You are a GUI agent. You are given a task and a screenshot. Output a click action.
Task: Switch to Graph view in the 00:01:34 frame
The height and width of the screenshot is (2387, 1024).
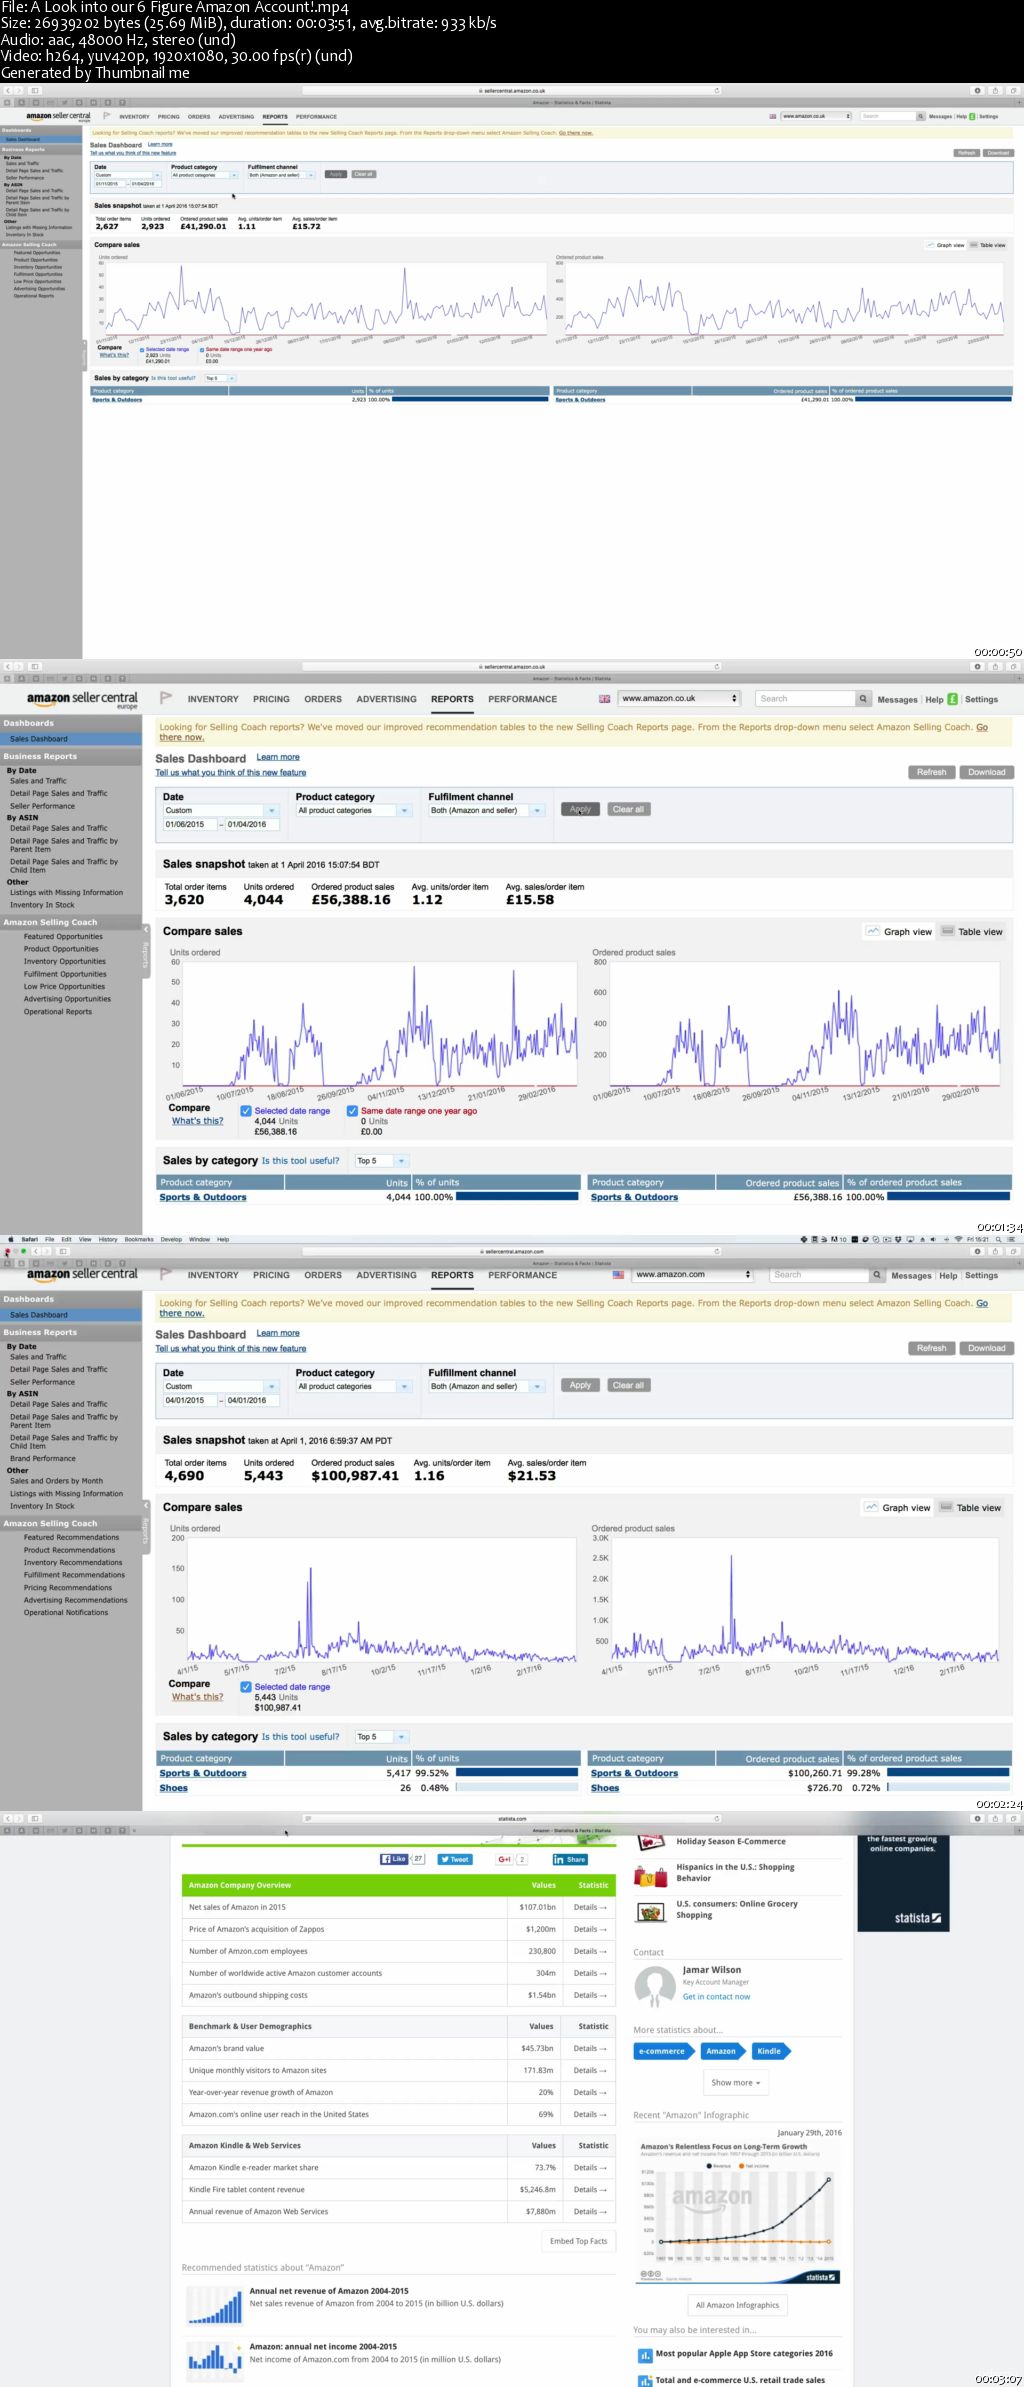(x=899, y=931)
